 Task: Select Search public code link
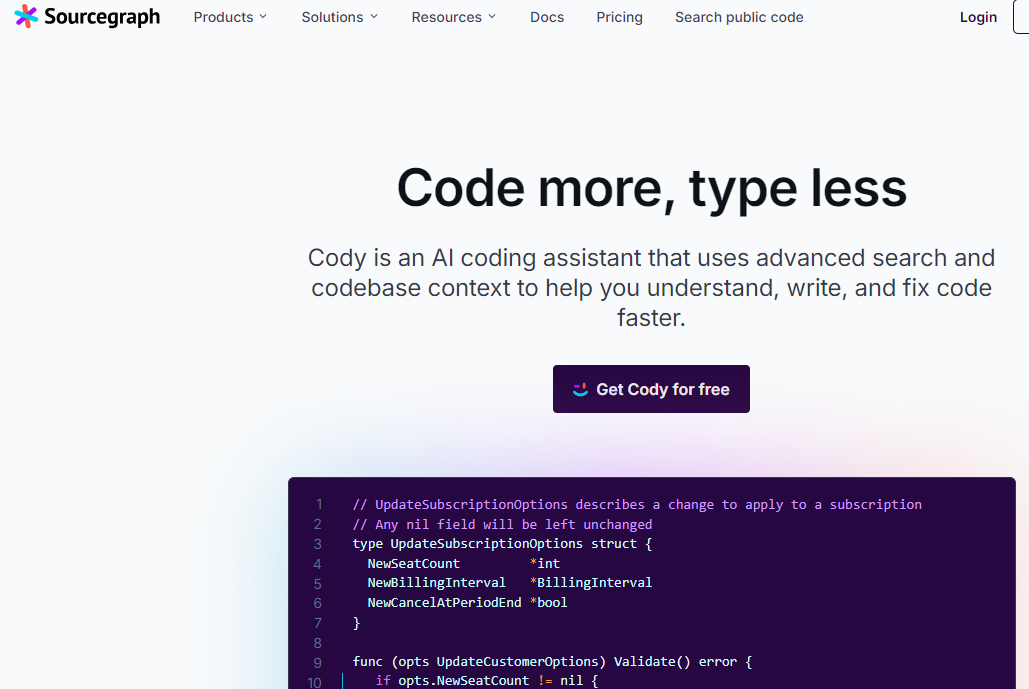(x=739, y=17)
